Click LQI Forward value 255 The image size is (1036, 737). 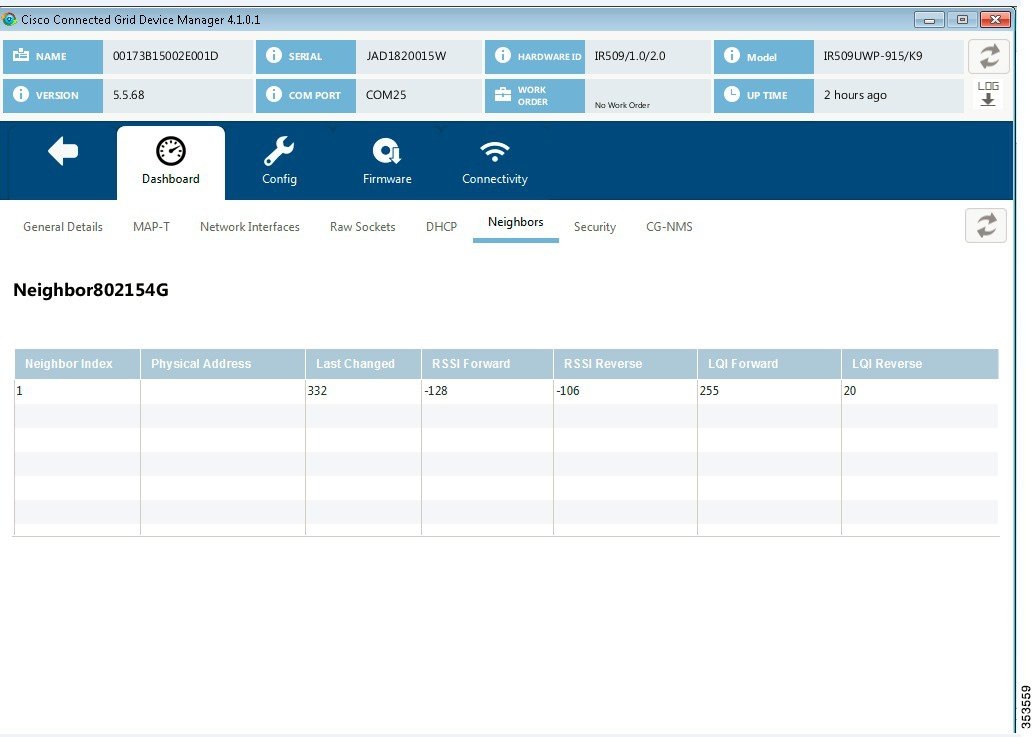(709, 391)
